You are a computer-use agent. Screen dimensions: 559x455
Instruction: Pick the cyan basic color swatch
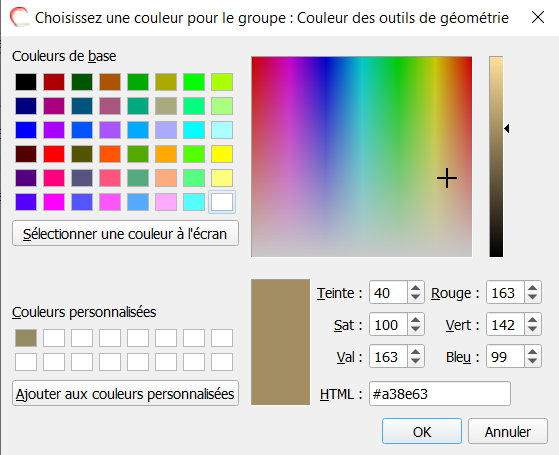click(x=194, y=130)
